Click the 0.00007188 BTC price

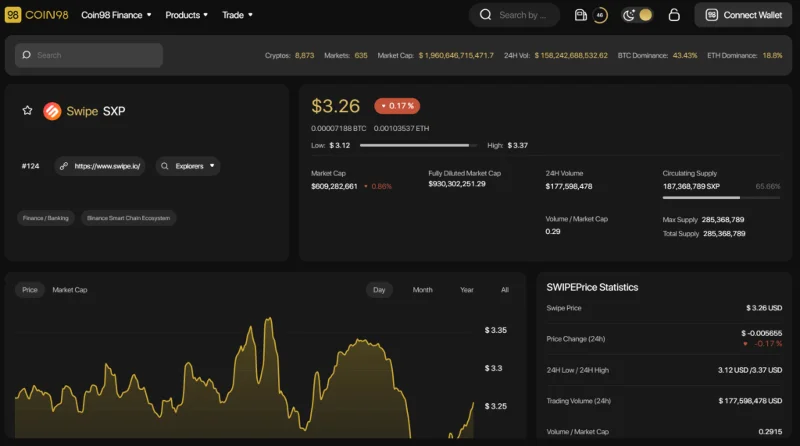[x=338, y=128]
